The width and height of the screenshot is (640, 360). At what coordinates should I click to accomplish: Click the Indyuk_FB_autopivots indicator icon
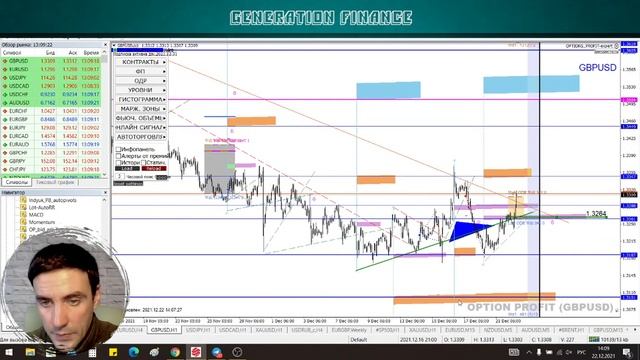coord(23,200)
